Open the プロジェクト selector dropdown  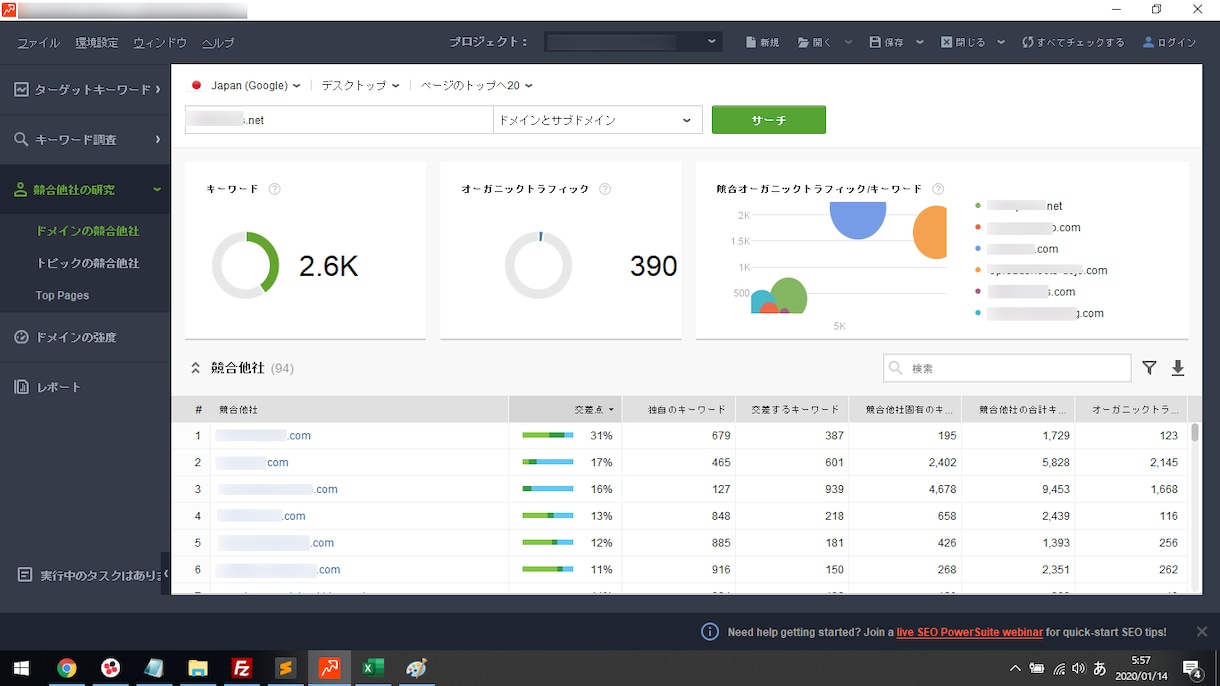click(x=633, y=42)
